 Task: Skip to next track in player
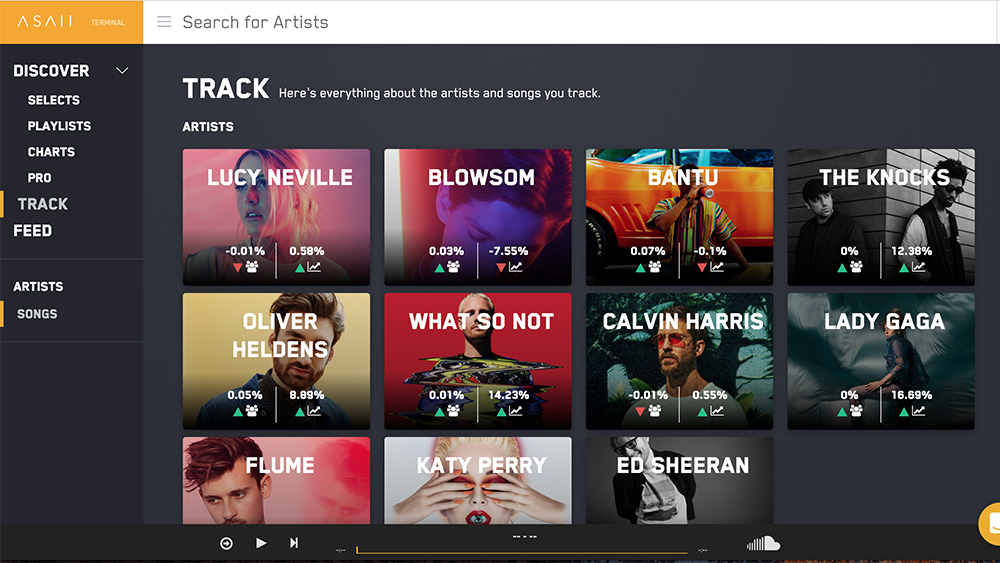[x=293, y=543]
